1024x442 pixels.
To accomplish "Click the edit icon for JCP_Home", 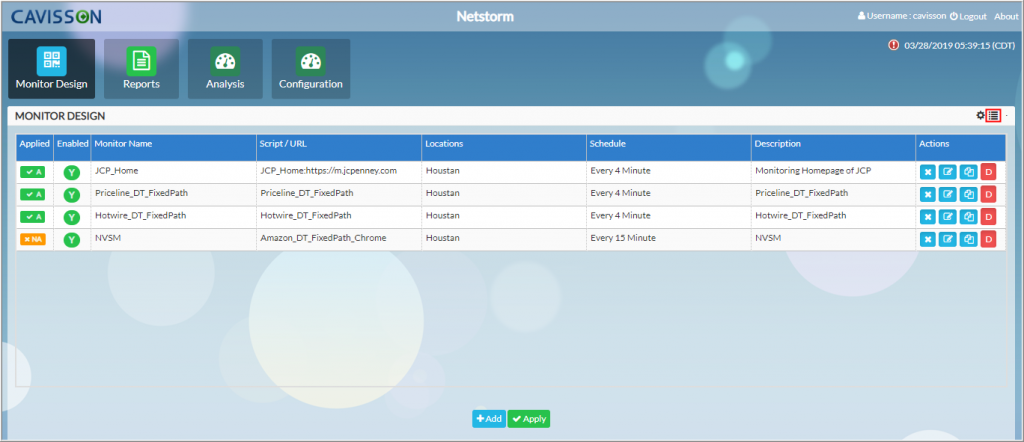I will (948, 172).
